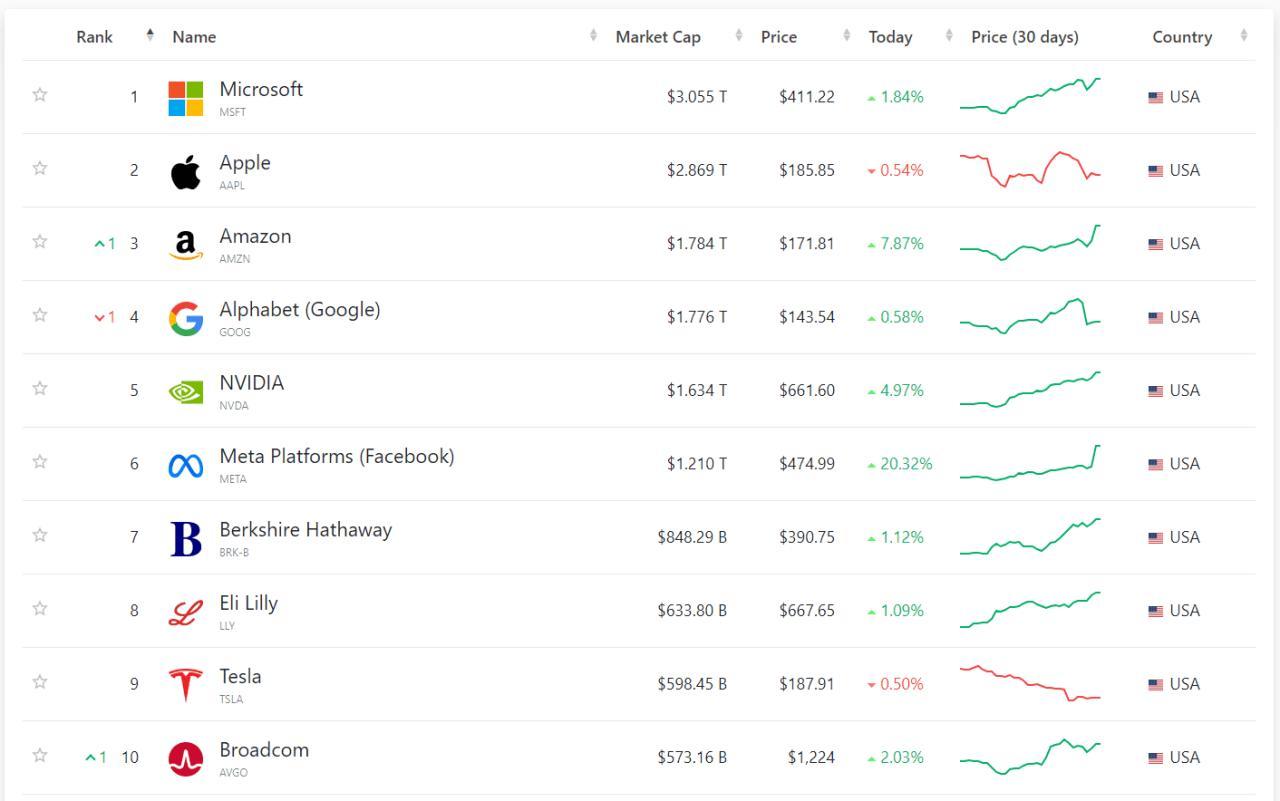Click the USA flag in Apple row
Viewport: 1280px width, 801px height.
[1156, 171]
